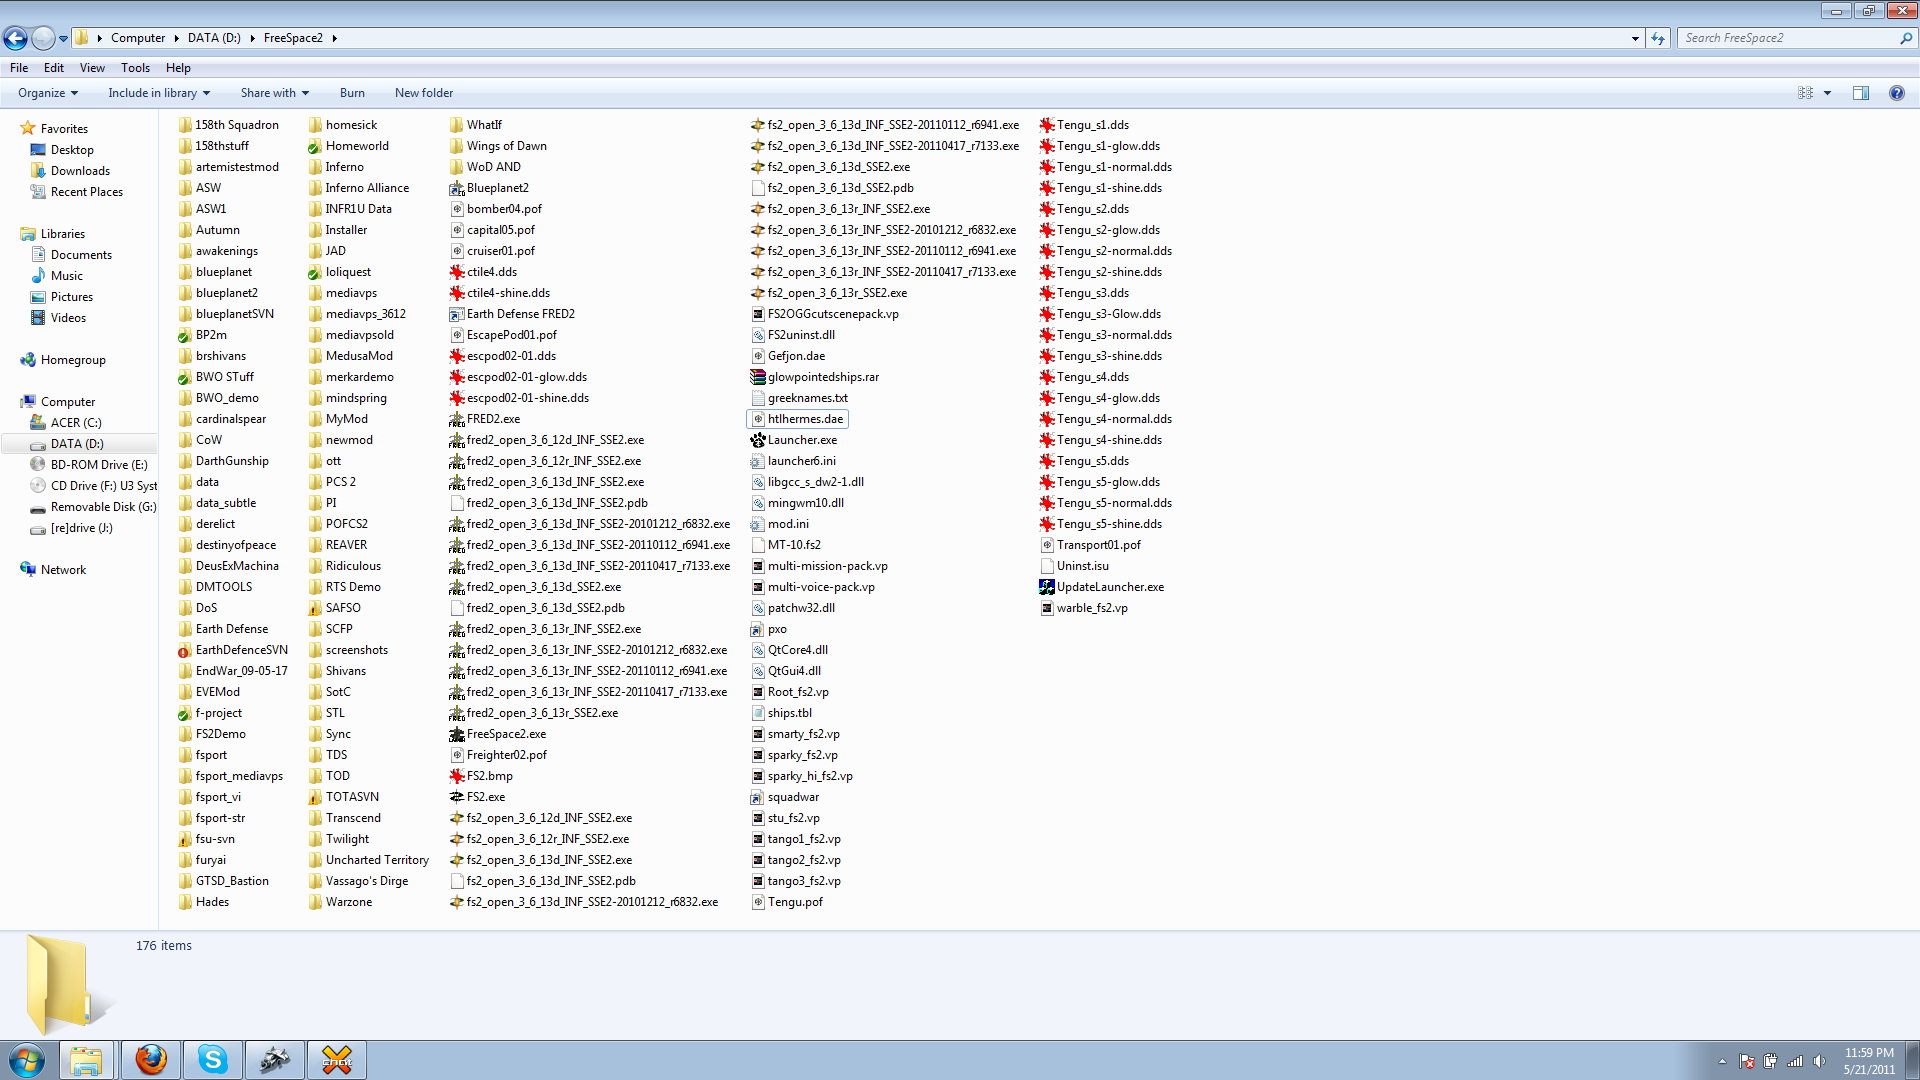
Task: Open the Organize dropdown
Action: (x=47, y=93)
